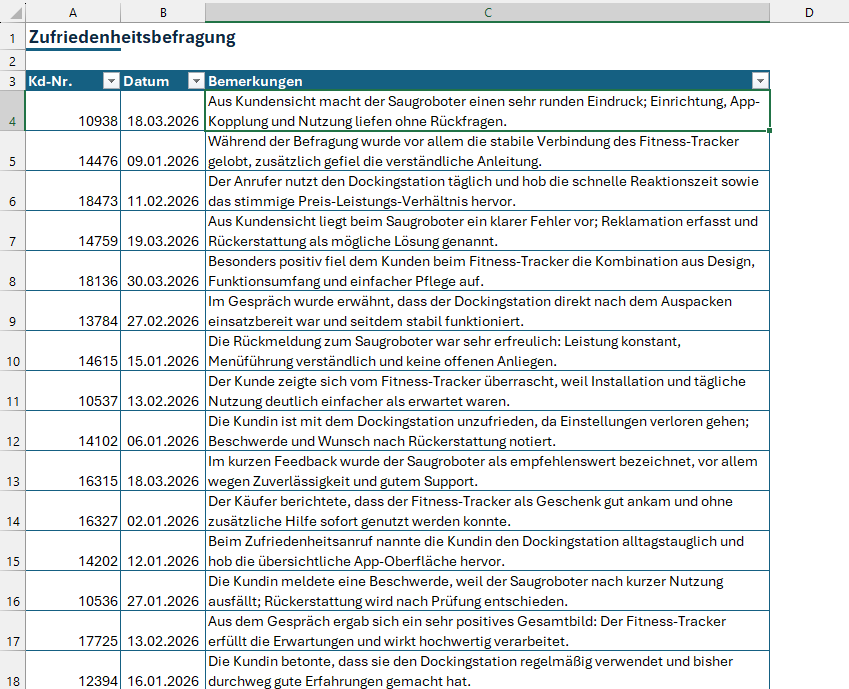Select date cell 02.01.2026
Screen dimensions: 849x689
coord(163,511)
